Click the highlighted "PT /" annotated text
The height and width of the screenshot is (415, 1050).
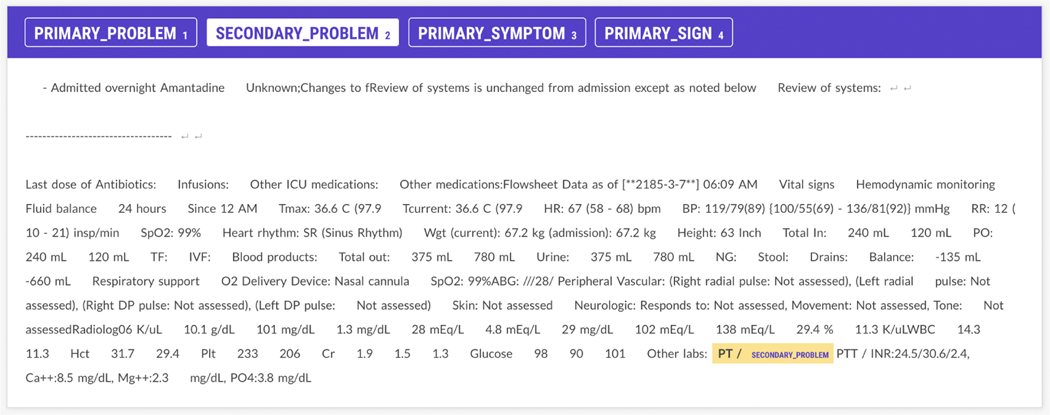pos(729,354)
